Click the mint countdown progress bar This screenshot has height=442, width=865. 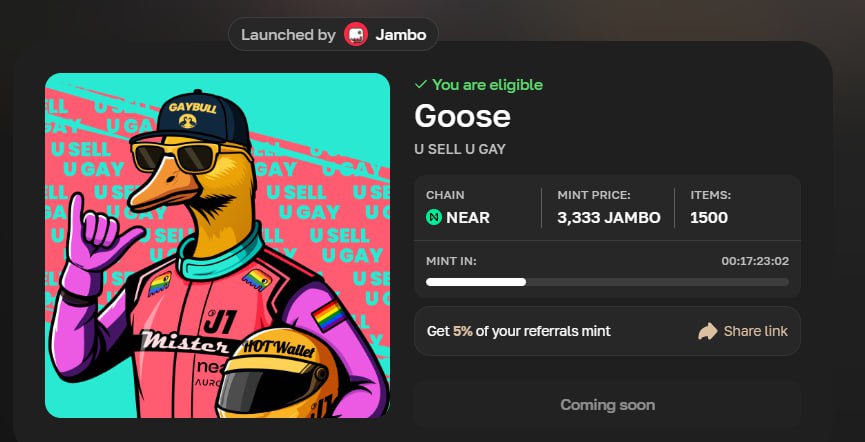point(607,282)
